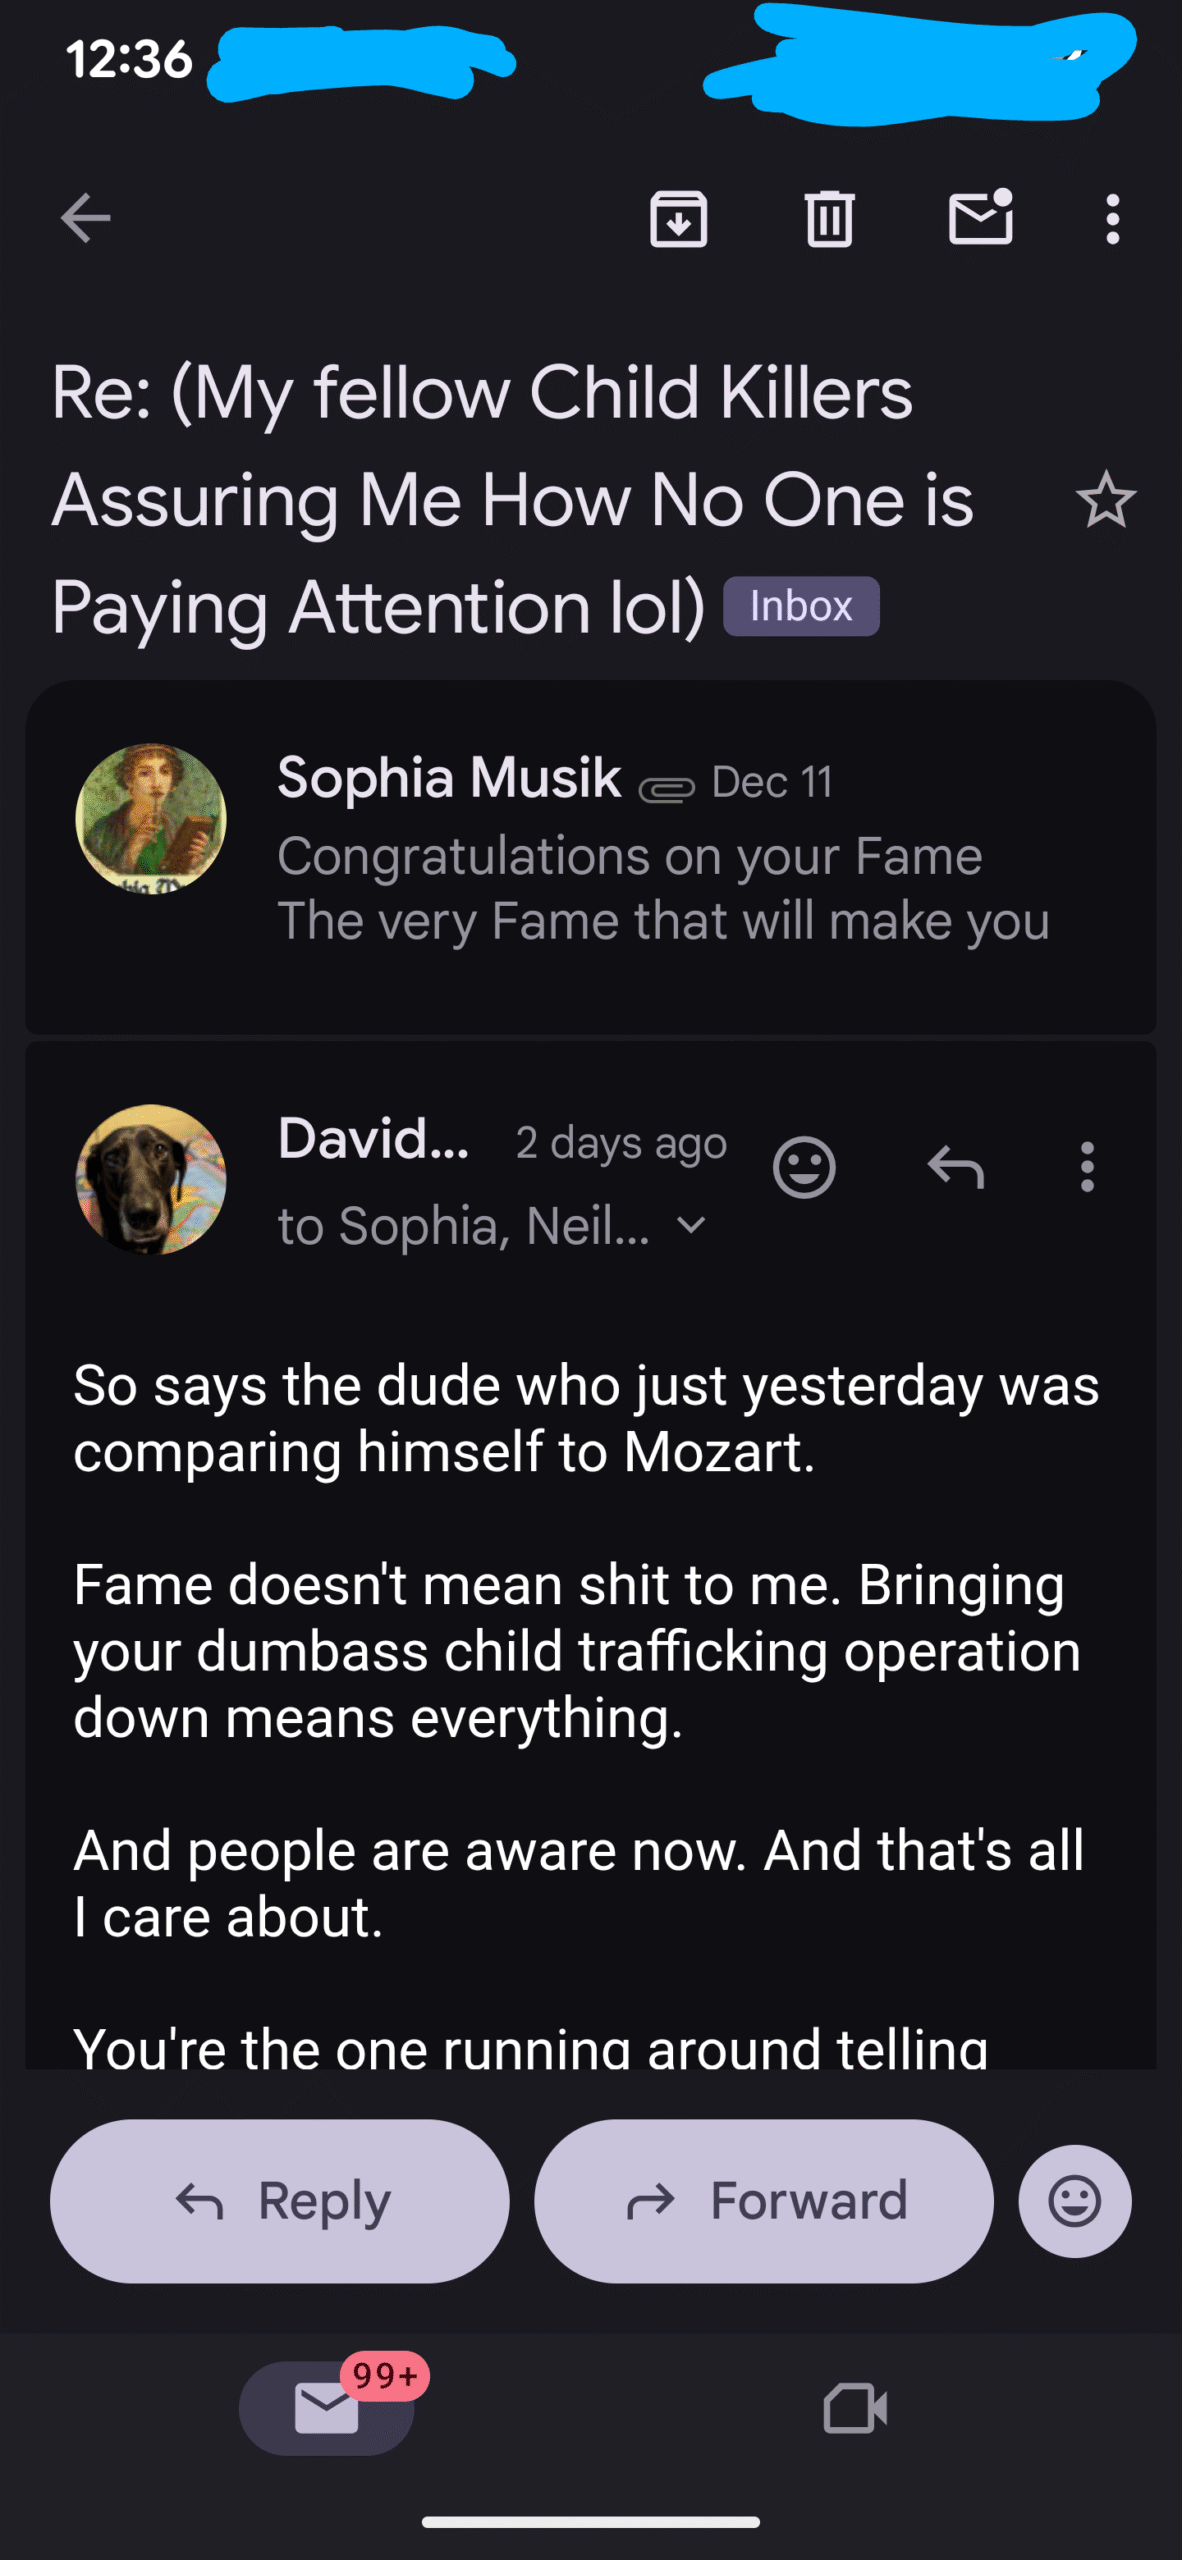Expand recipient details chevron
Screen dimensions: 1182x2560
pos(692,1225)
